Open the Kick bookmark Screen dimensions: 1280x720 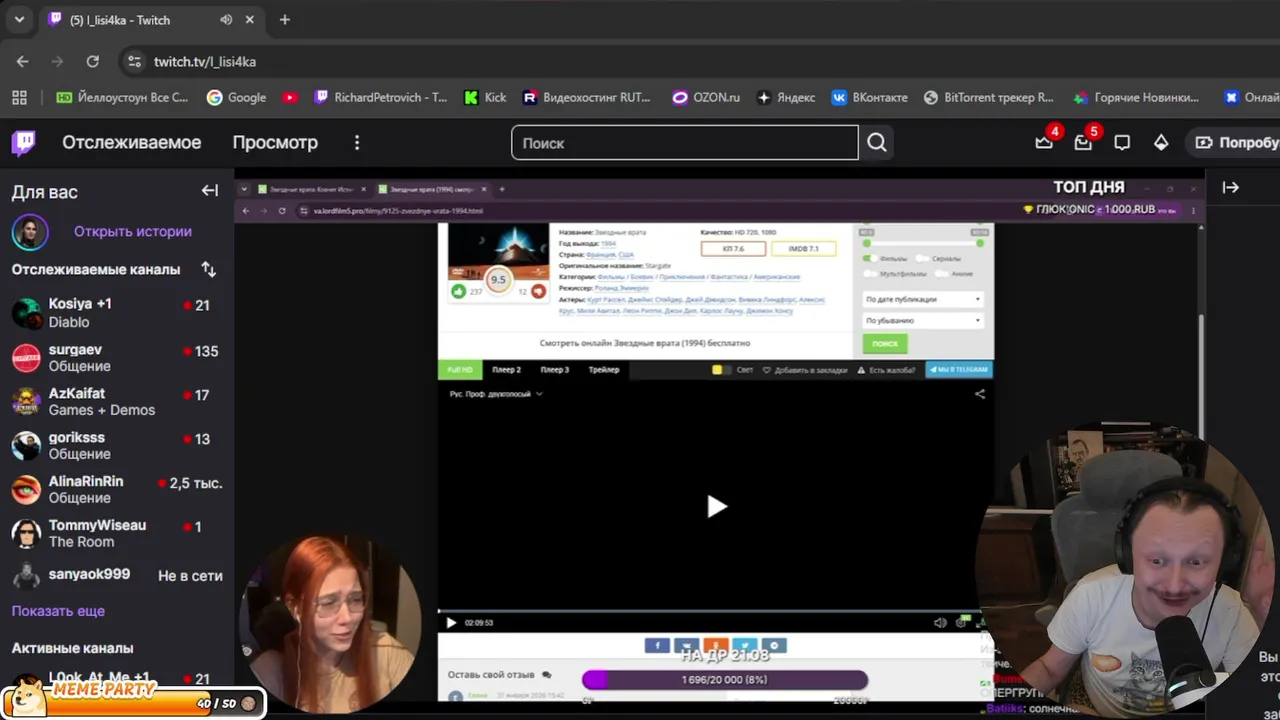(x=485, y=97)
